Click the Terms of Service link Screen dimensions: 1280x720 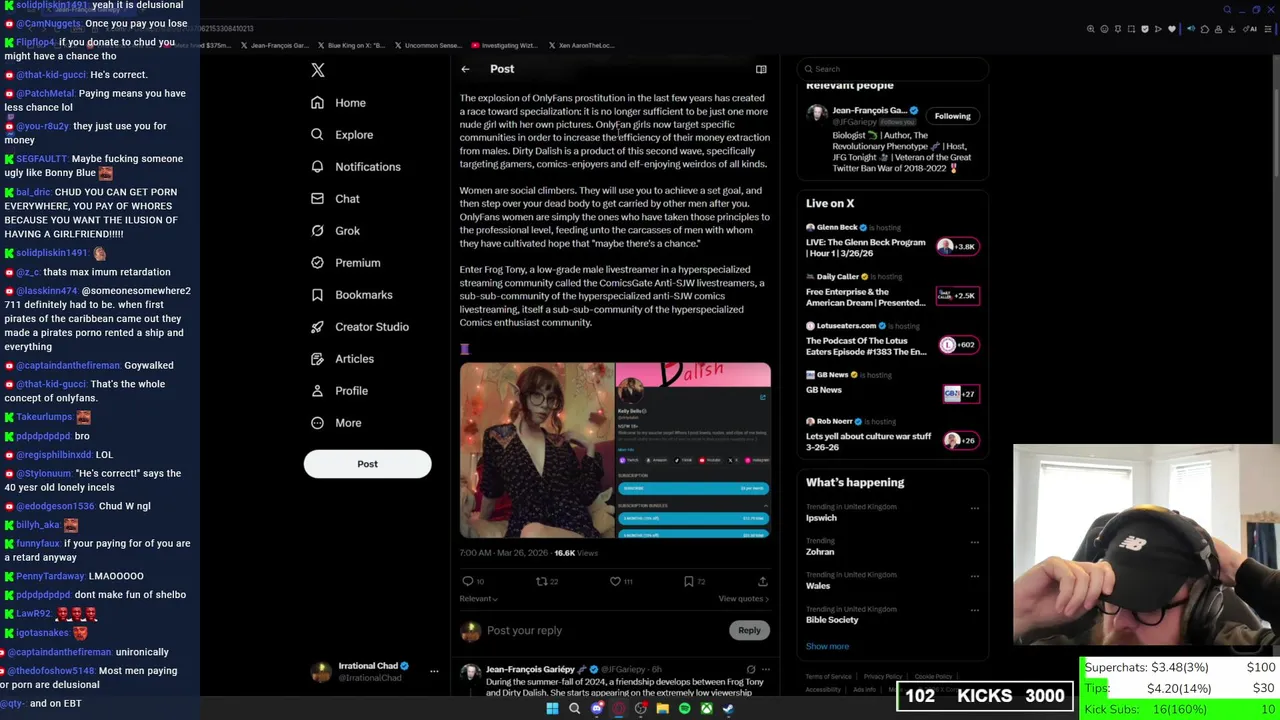tap(828, 677)
